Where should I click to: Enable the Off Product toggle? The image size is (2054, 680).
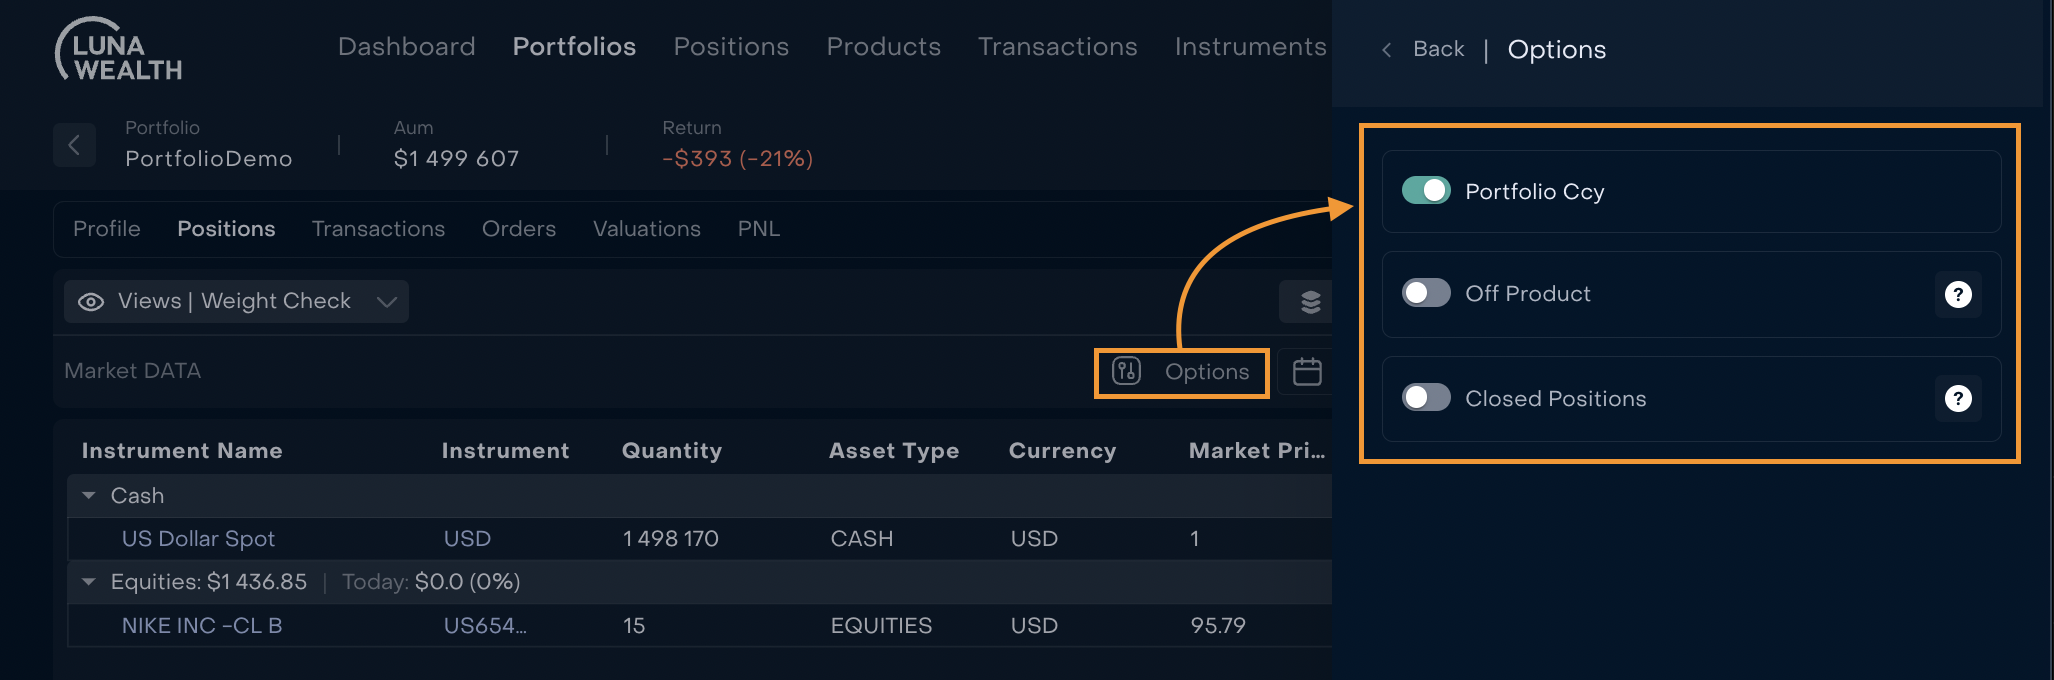click(1426, 293)
